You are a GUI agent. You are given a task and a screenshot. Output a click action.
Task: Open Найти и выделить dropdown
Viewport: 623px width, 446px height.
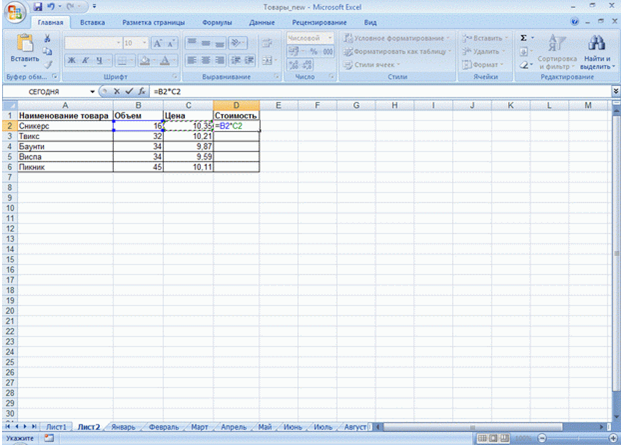[x=597, y=52]
